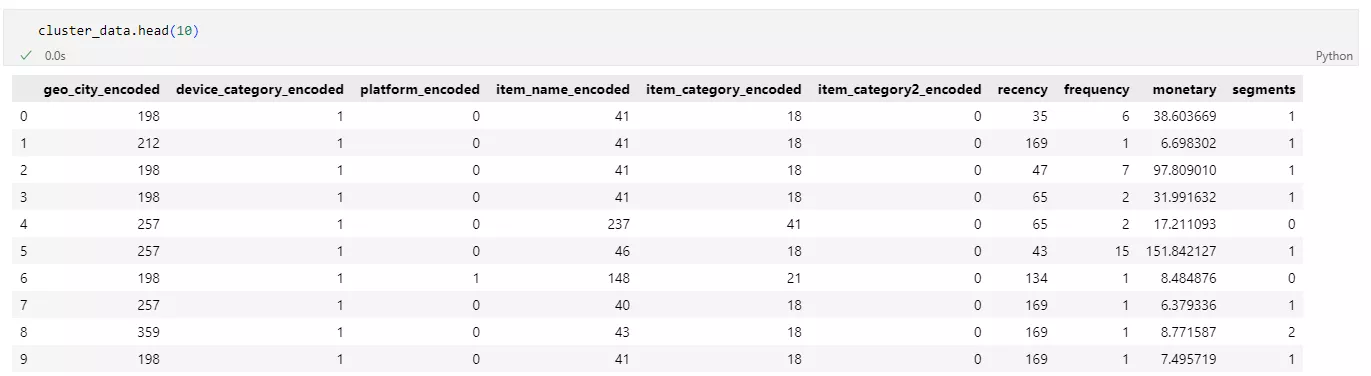Click the row index 9 label

pyautogui.click(x=24, y=359)
